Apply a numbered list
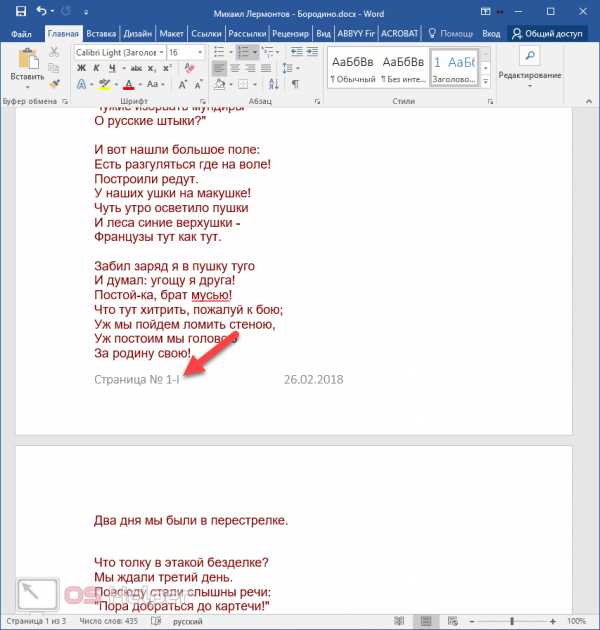The width and height of the screenshot is (600, 630). [244, 52]
